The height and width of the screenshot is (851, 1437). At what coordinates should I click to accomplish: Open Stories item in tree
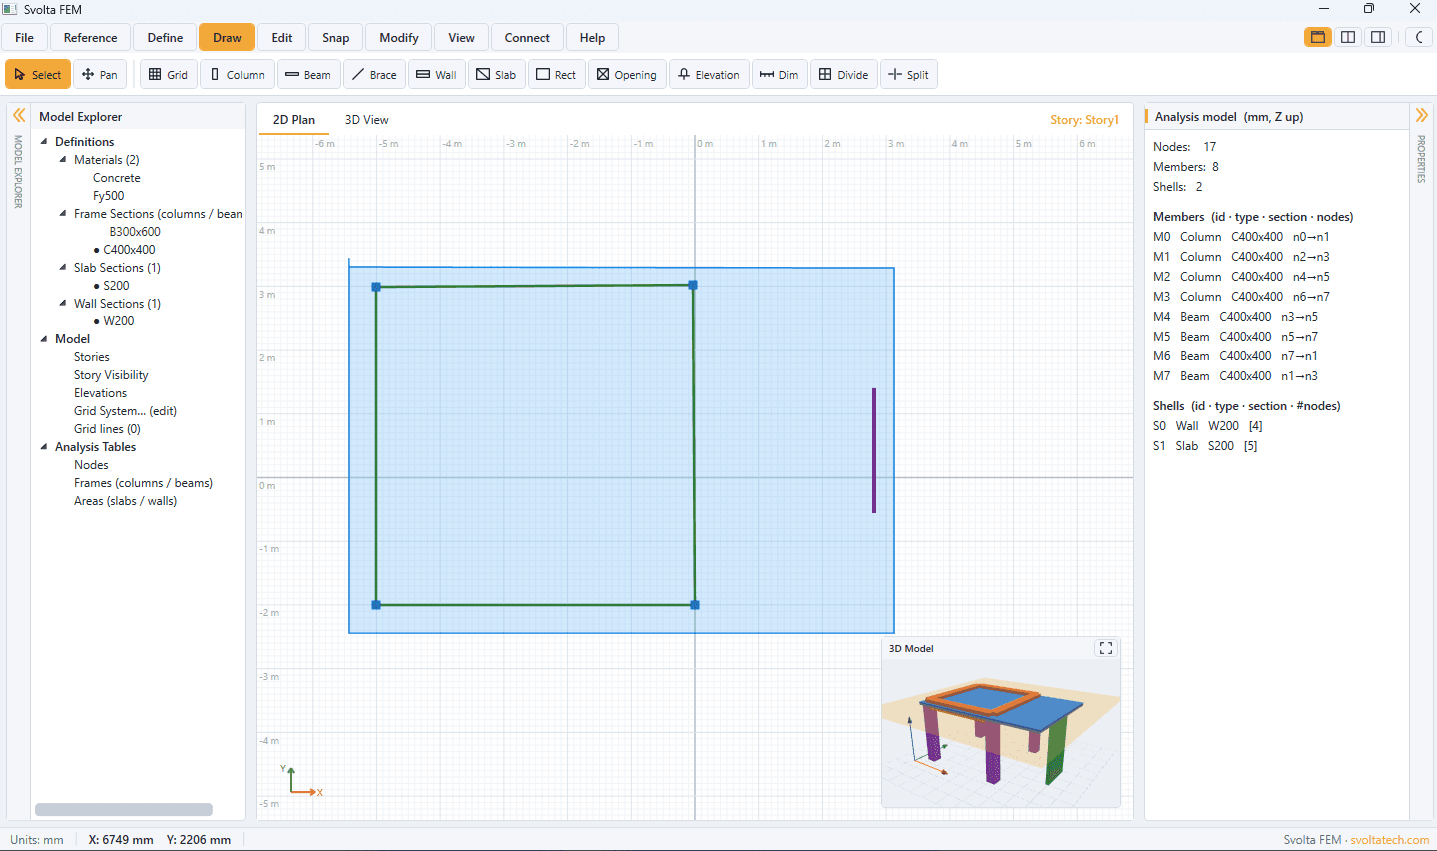click(92, 357)
